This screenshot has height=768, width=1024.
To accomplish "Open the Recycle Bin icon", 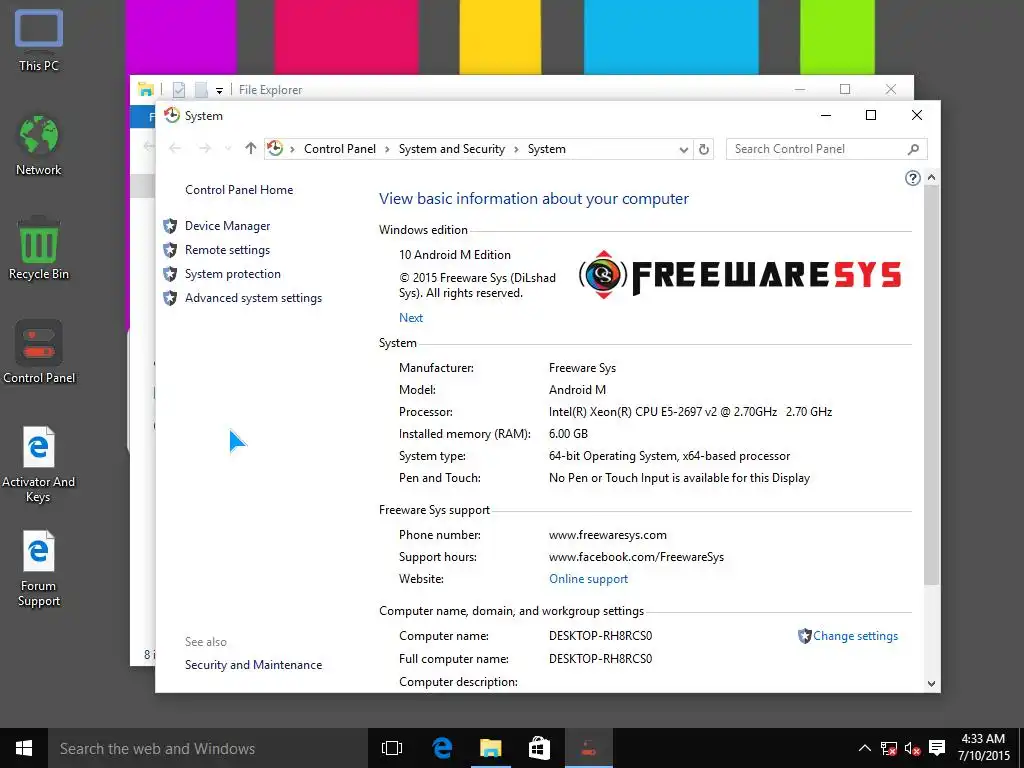I will click(39, 249).
